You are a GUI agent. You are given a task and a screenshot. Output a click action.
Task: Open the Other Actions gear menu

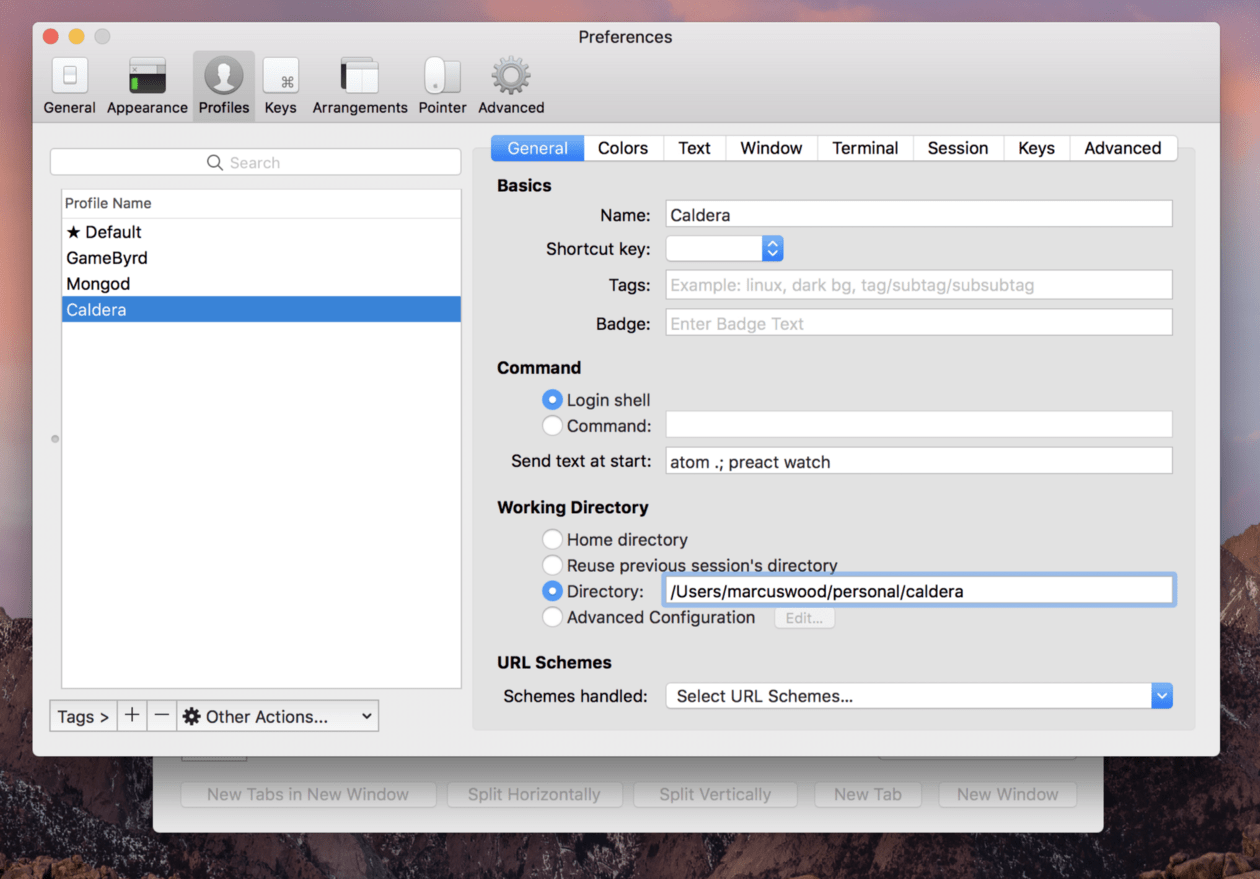[277, 715]
